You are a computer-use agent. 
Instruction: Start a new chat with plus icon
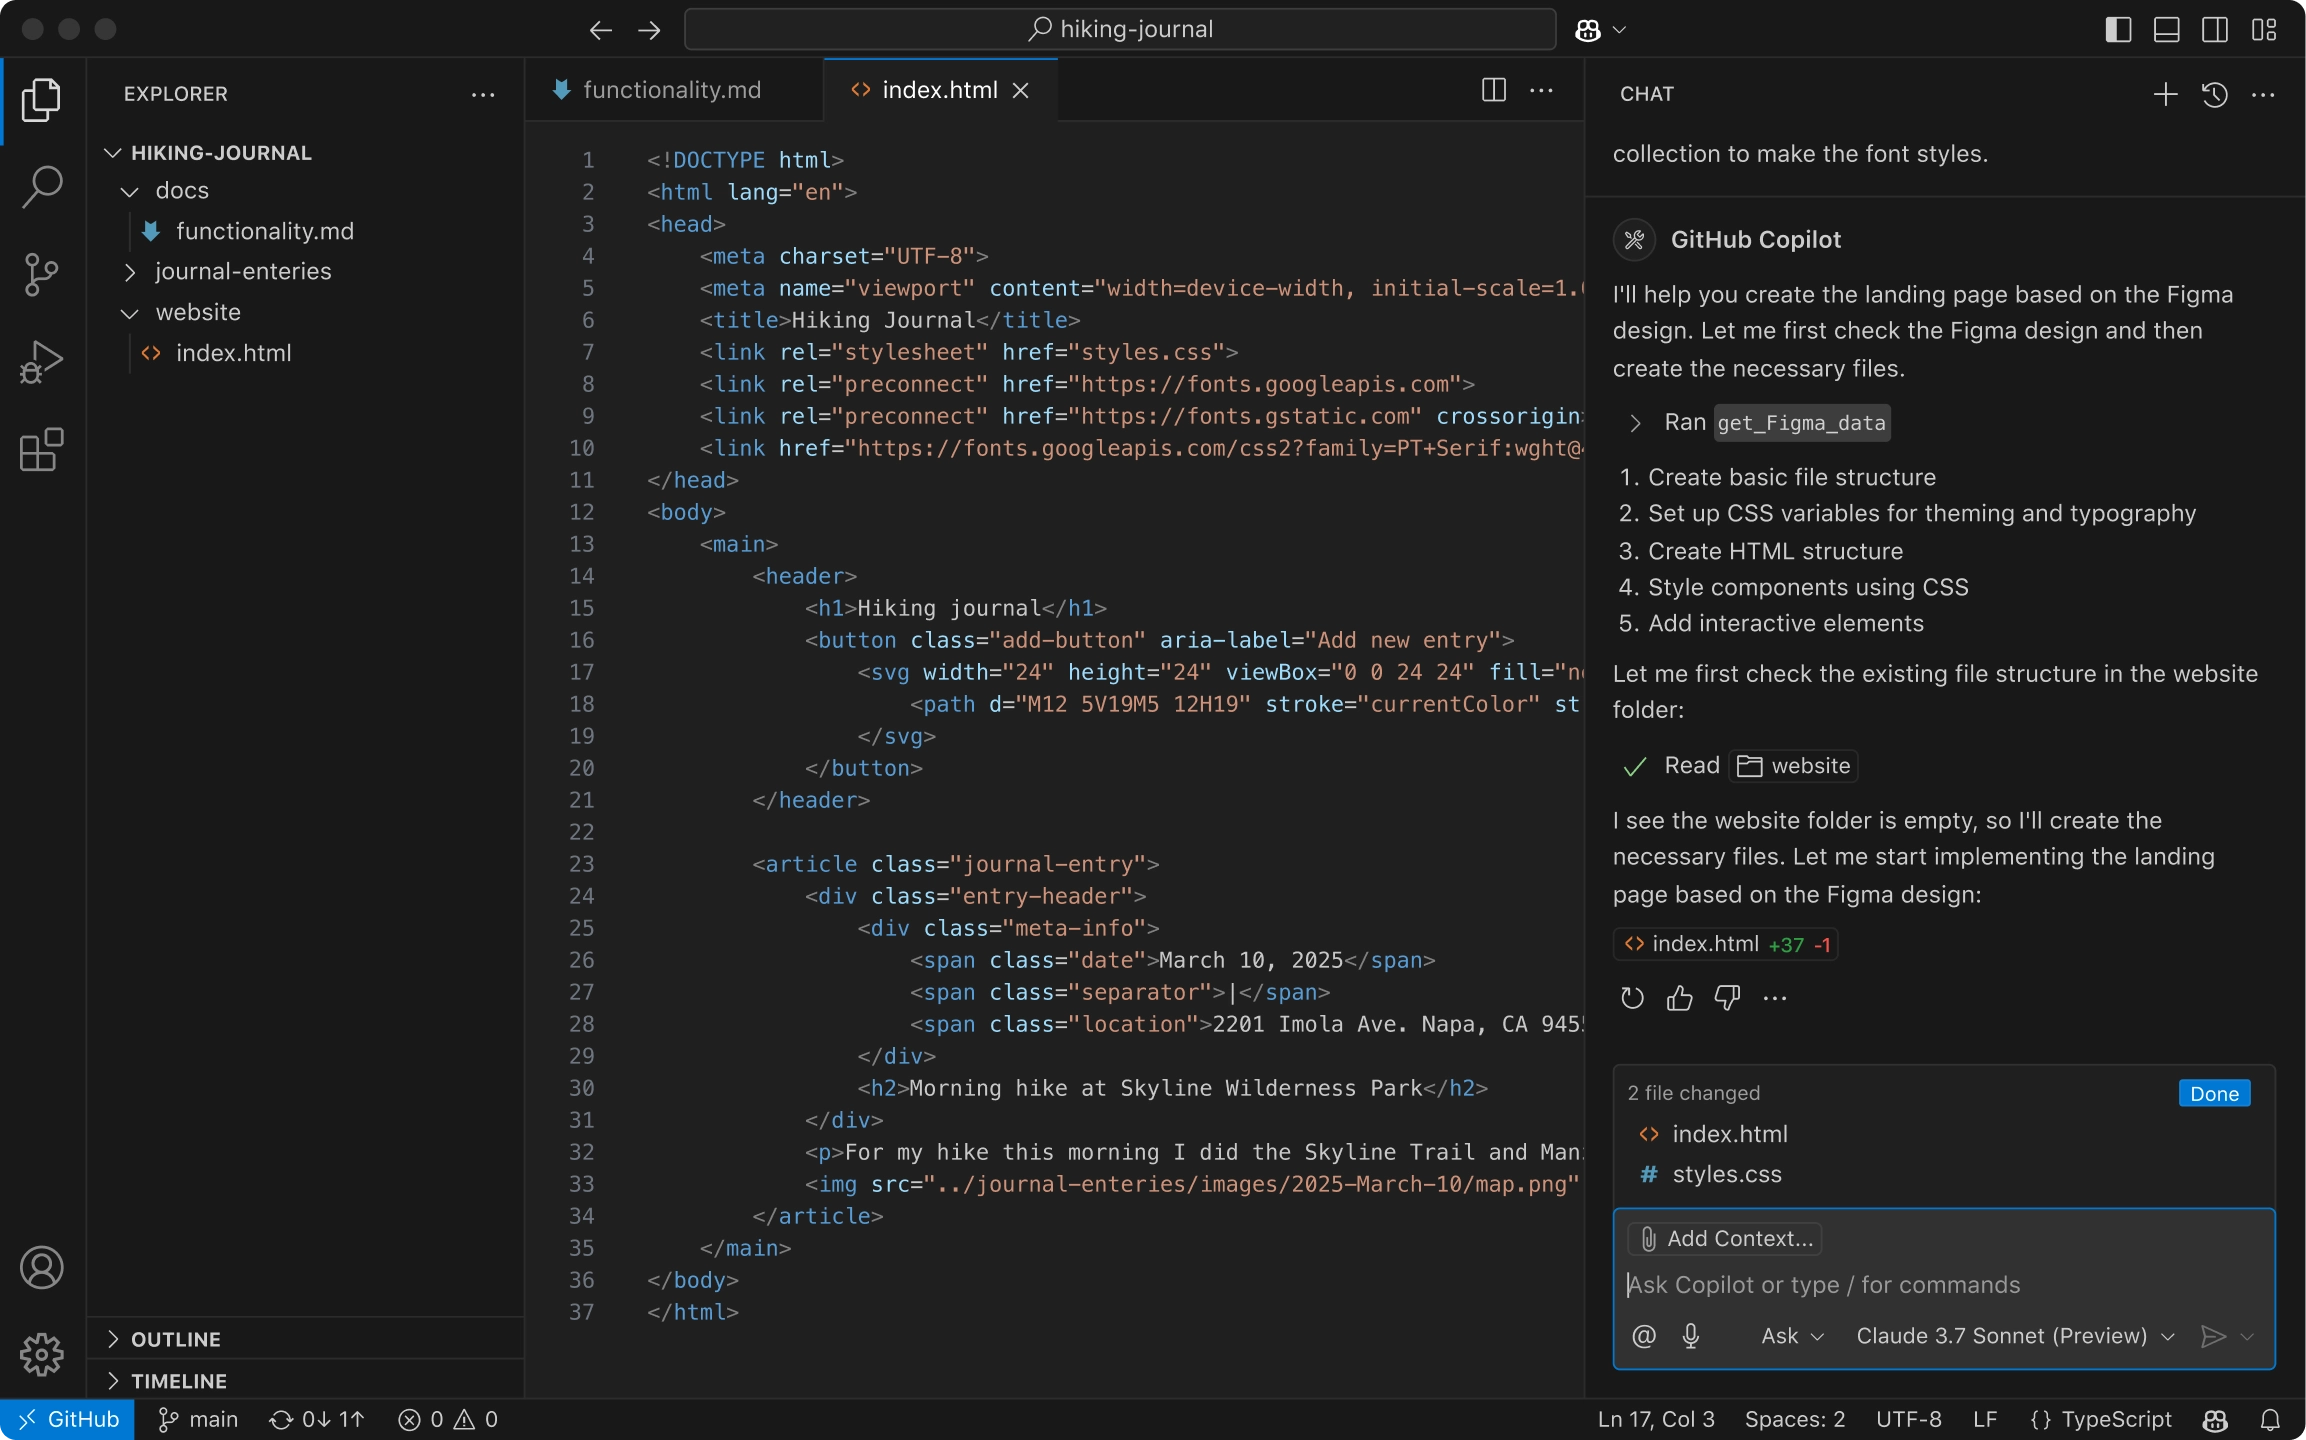(2165, 94)
